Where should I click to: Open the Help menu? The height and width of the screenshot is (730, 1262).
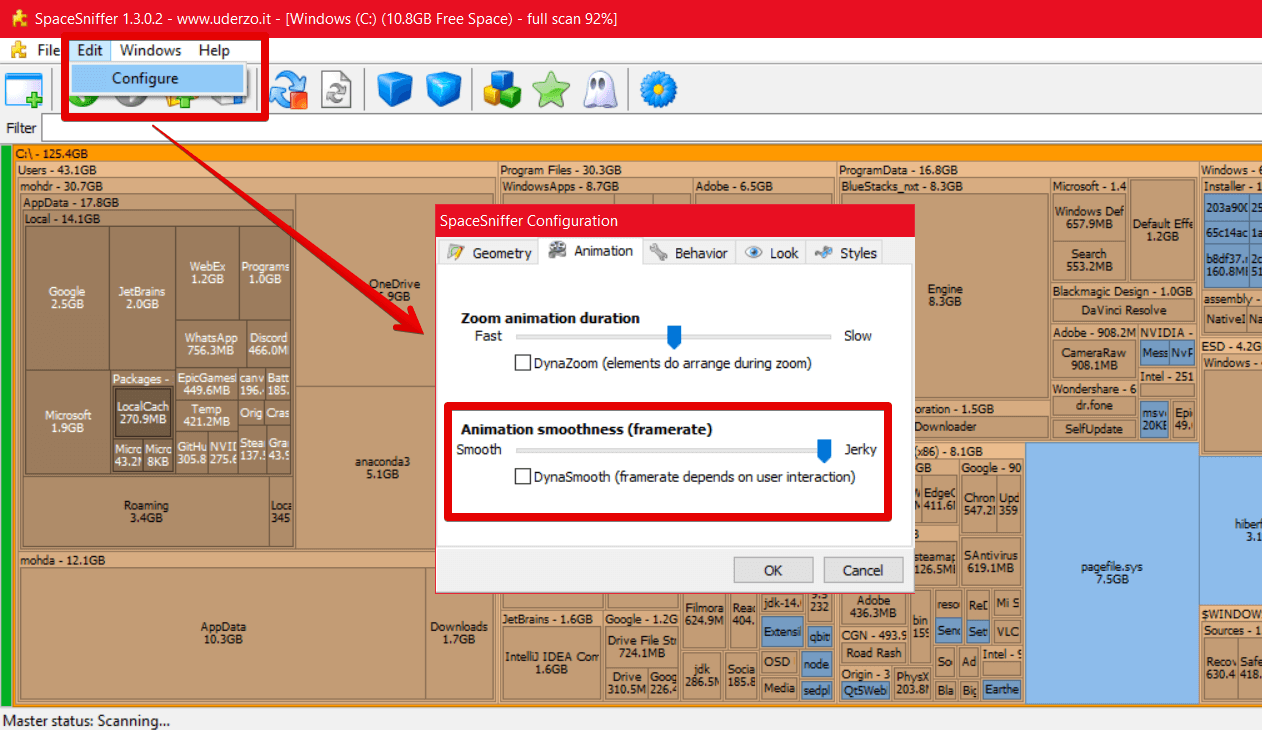[214, 50]
